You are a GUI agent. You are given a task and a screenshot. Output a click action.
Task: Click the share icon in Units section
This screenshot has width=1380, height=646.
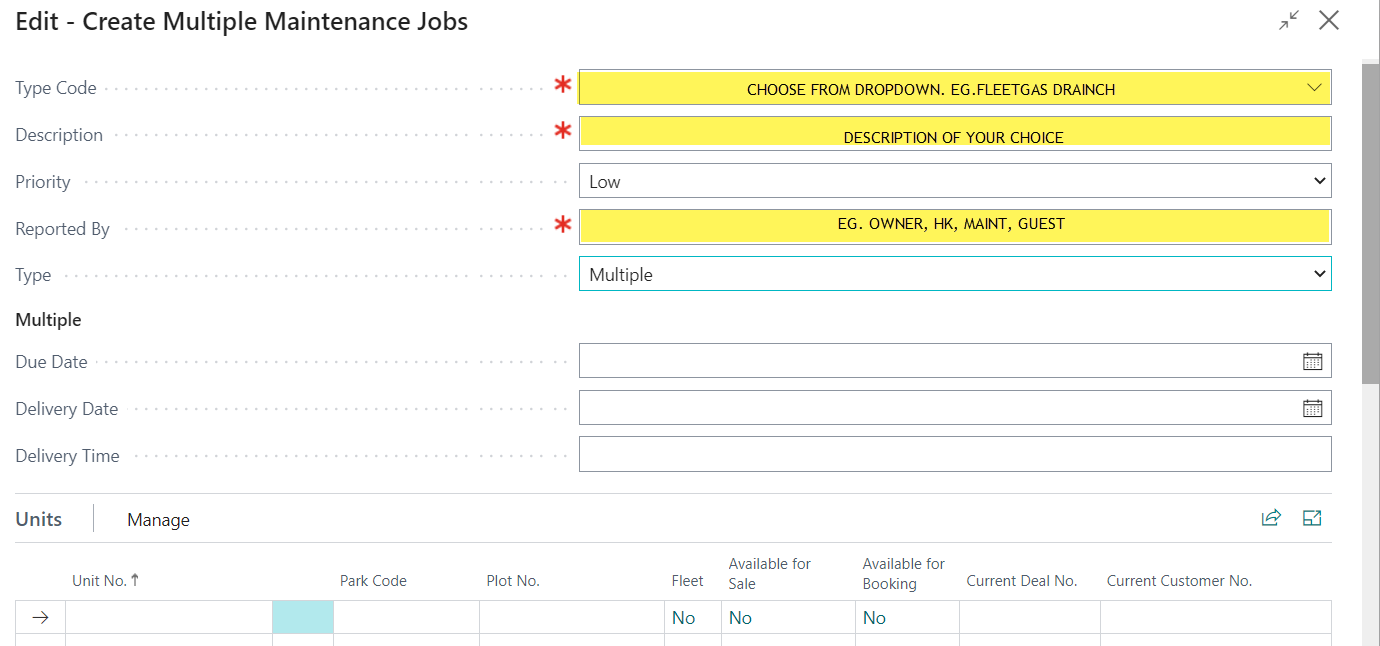1271,518
